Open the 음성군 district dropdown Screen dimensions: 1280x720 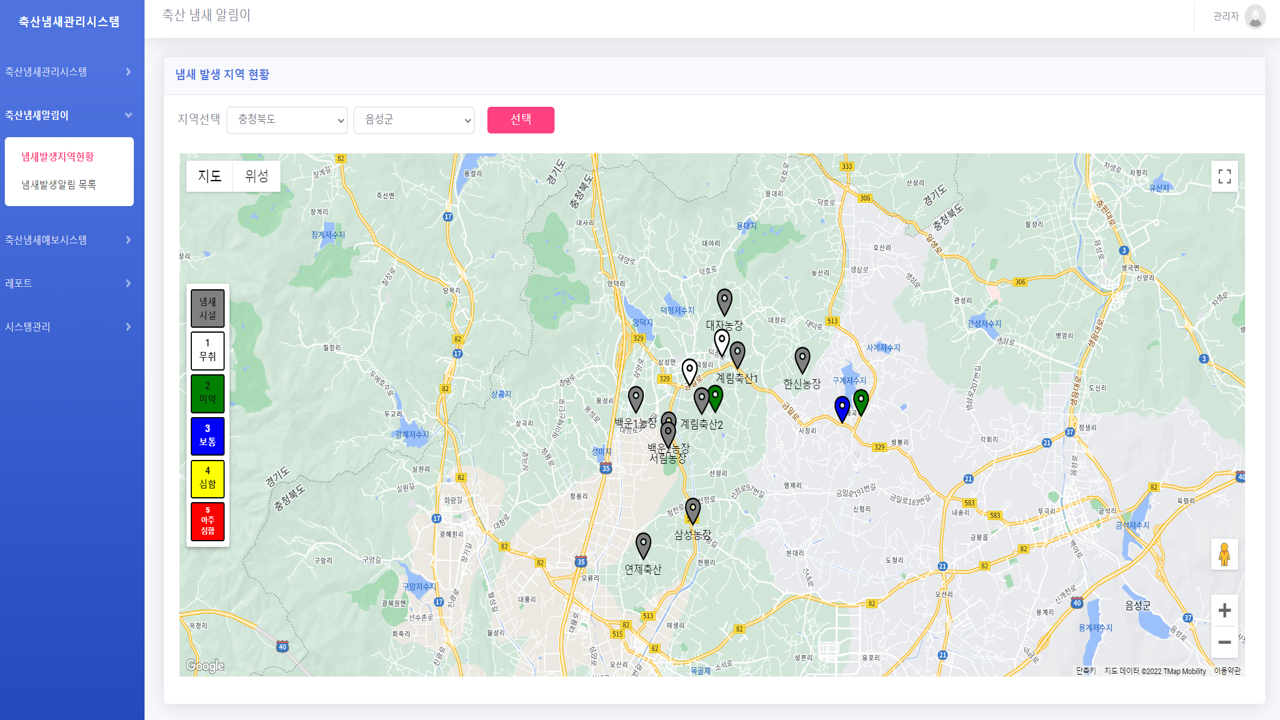pyautogui.click(x=414, y=120)
